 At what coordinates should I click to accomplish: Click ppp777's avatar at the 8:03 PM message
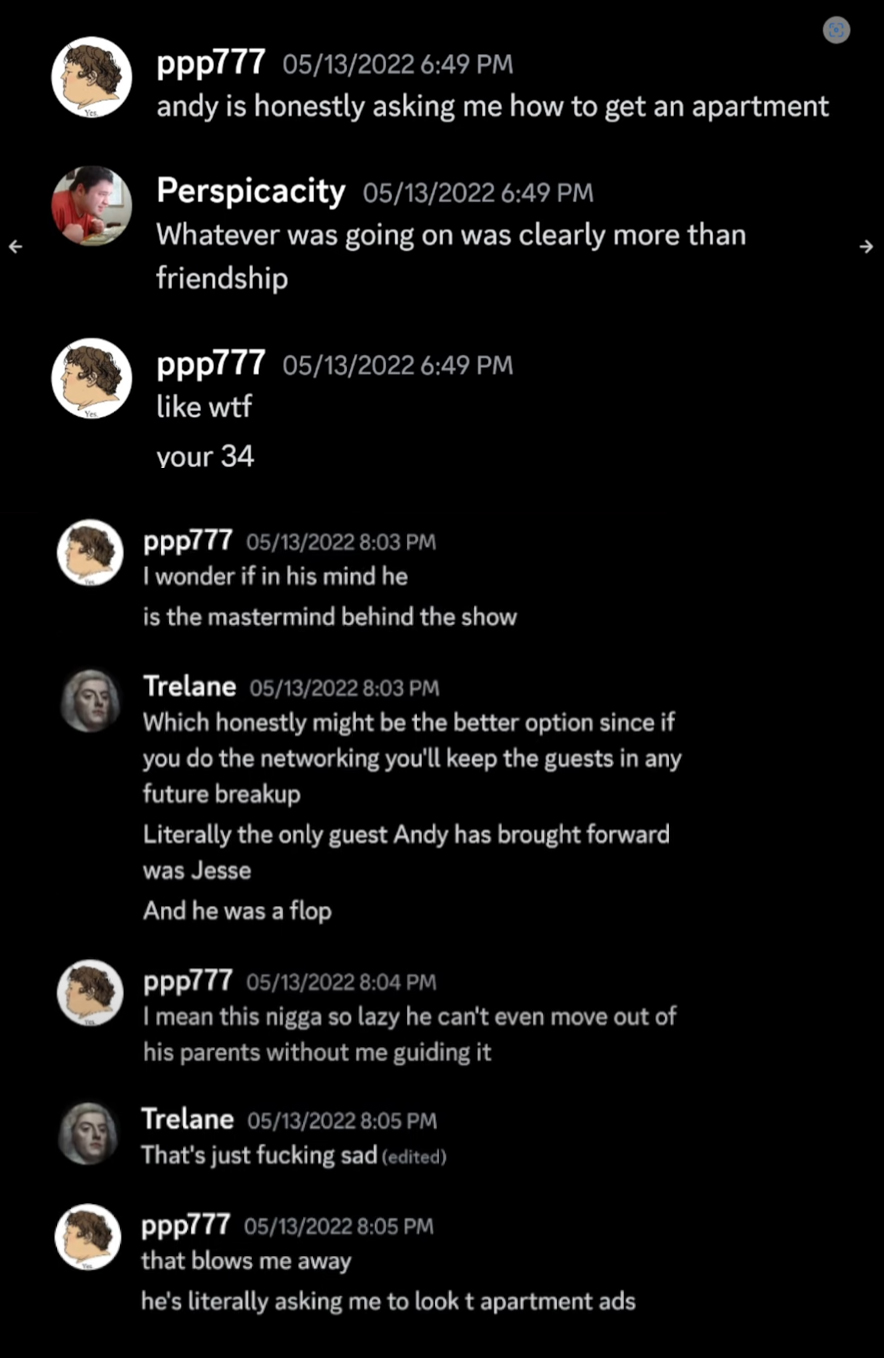pos(90,552)
